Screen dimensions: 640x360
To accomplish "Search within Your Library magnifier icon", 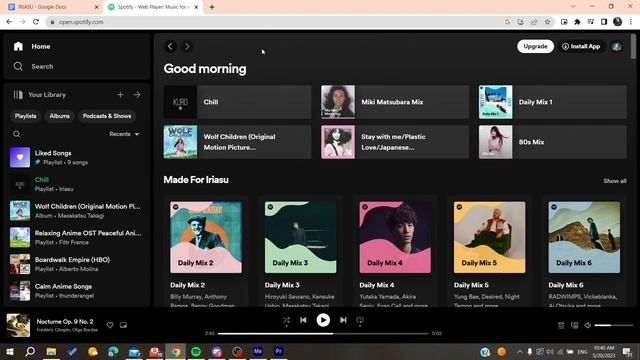I will click(x=16, y=134).
